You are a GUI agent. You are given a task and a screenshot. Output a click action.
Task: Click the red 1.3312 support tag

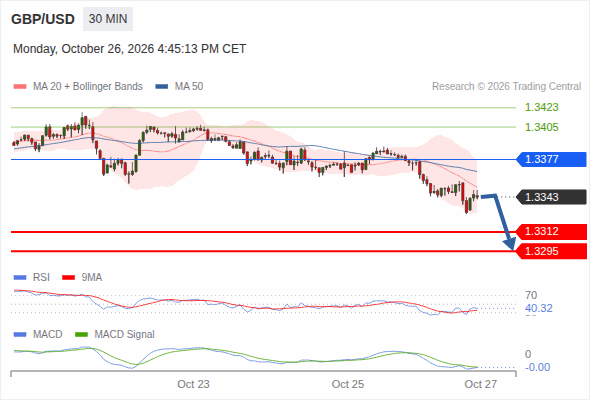551,231
